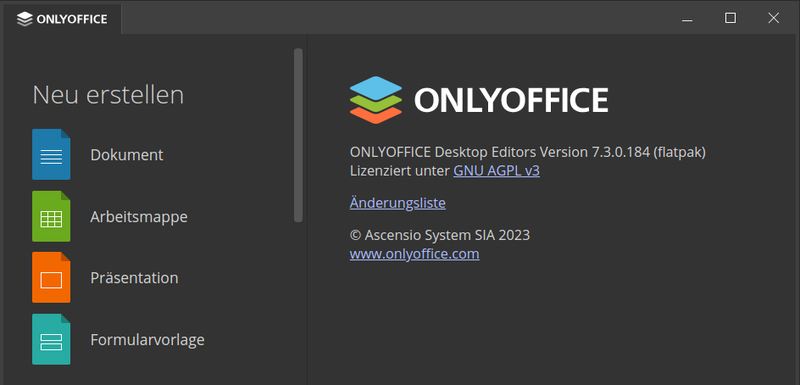
Task: Click the green Arbeitsmappe spreadsheet icon
Action: (51, 216)
